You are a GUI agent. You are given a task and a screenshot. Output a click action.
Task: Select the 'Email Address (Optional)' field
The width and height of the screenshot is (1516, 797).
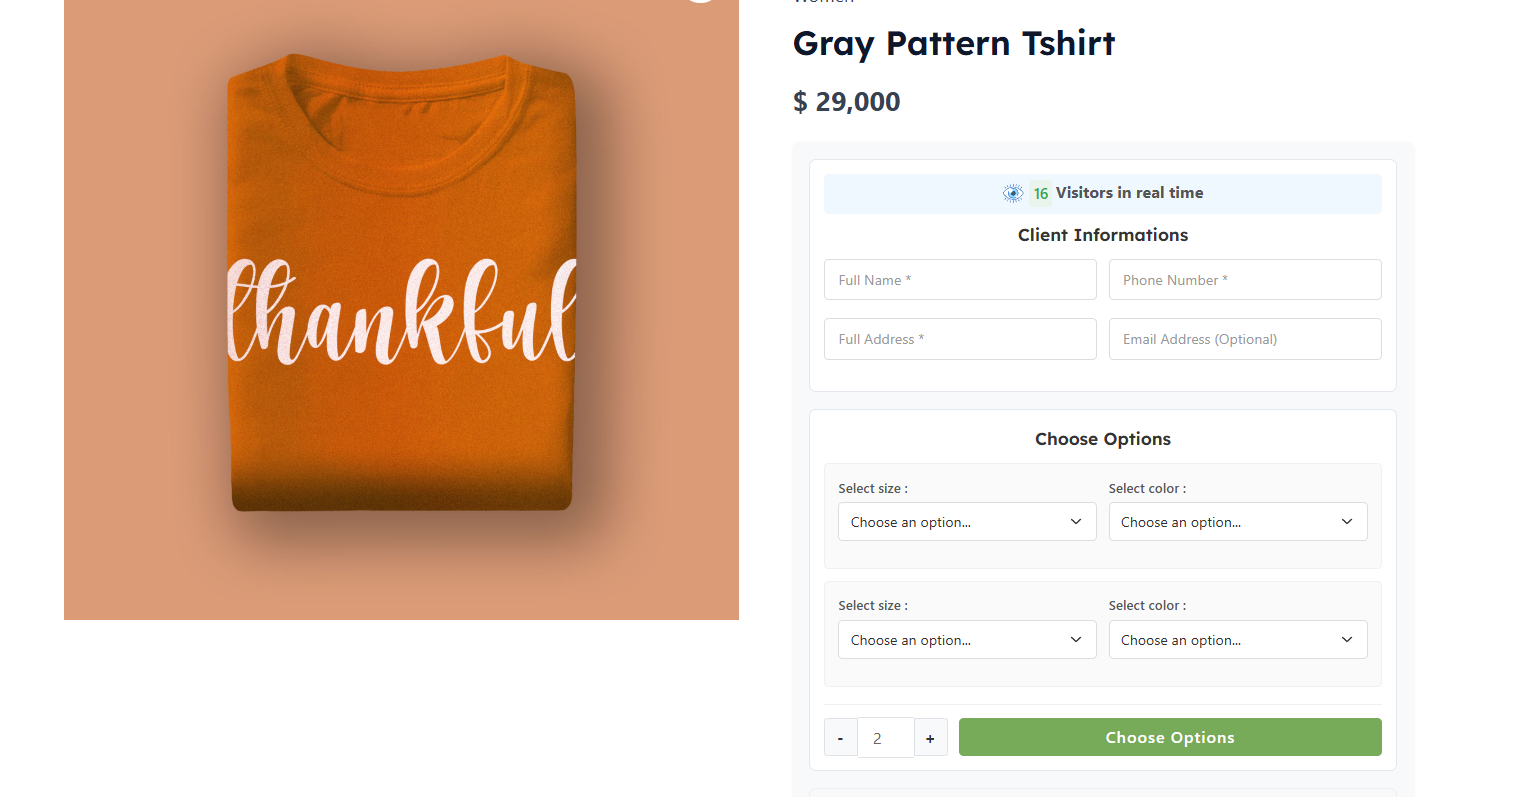click(x=1244, y=338)
